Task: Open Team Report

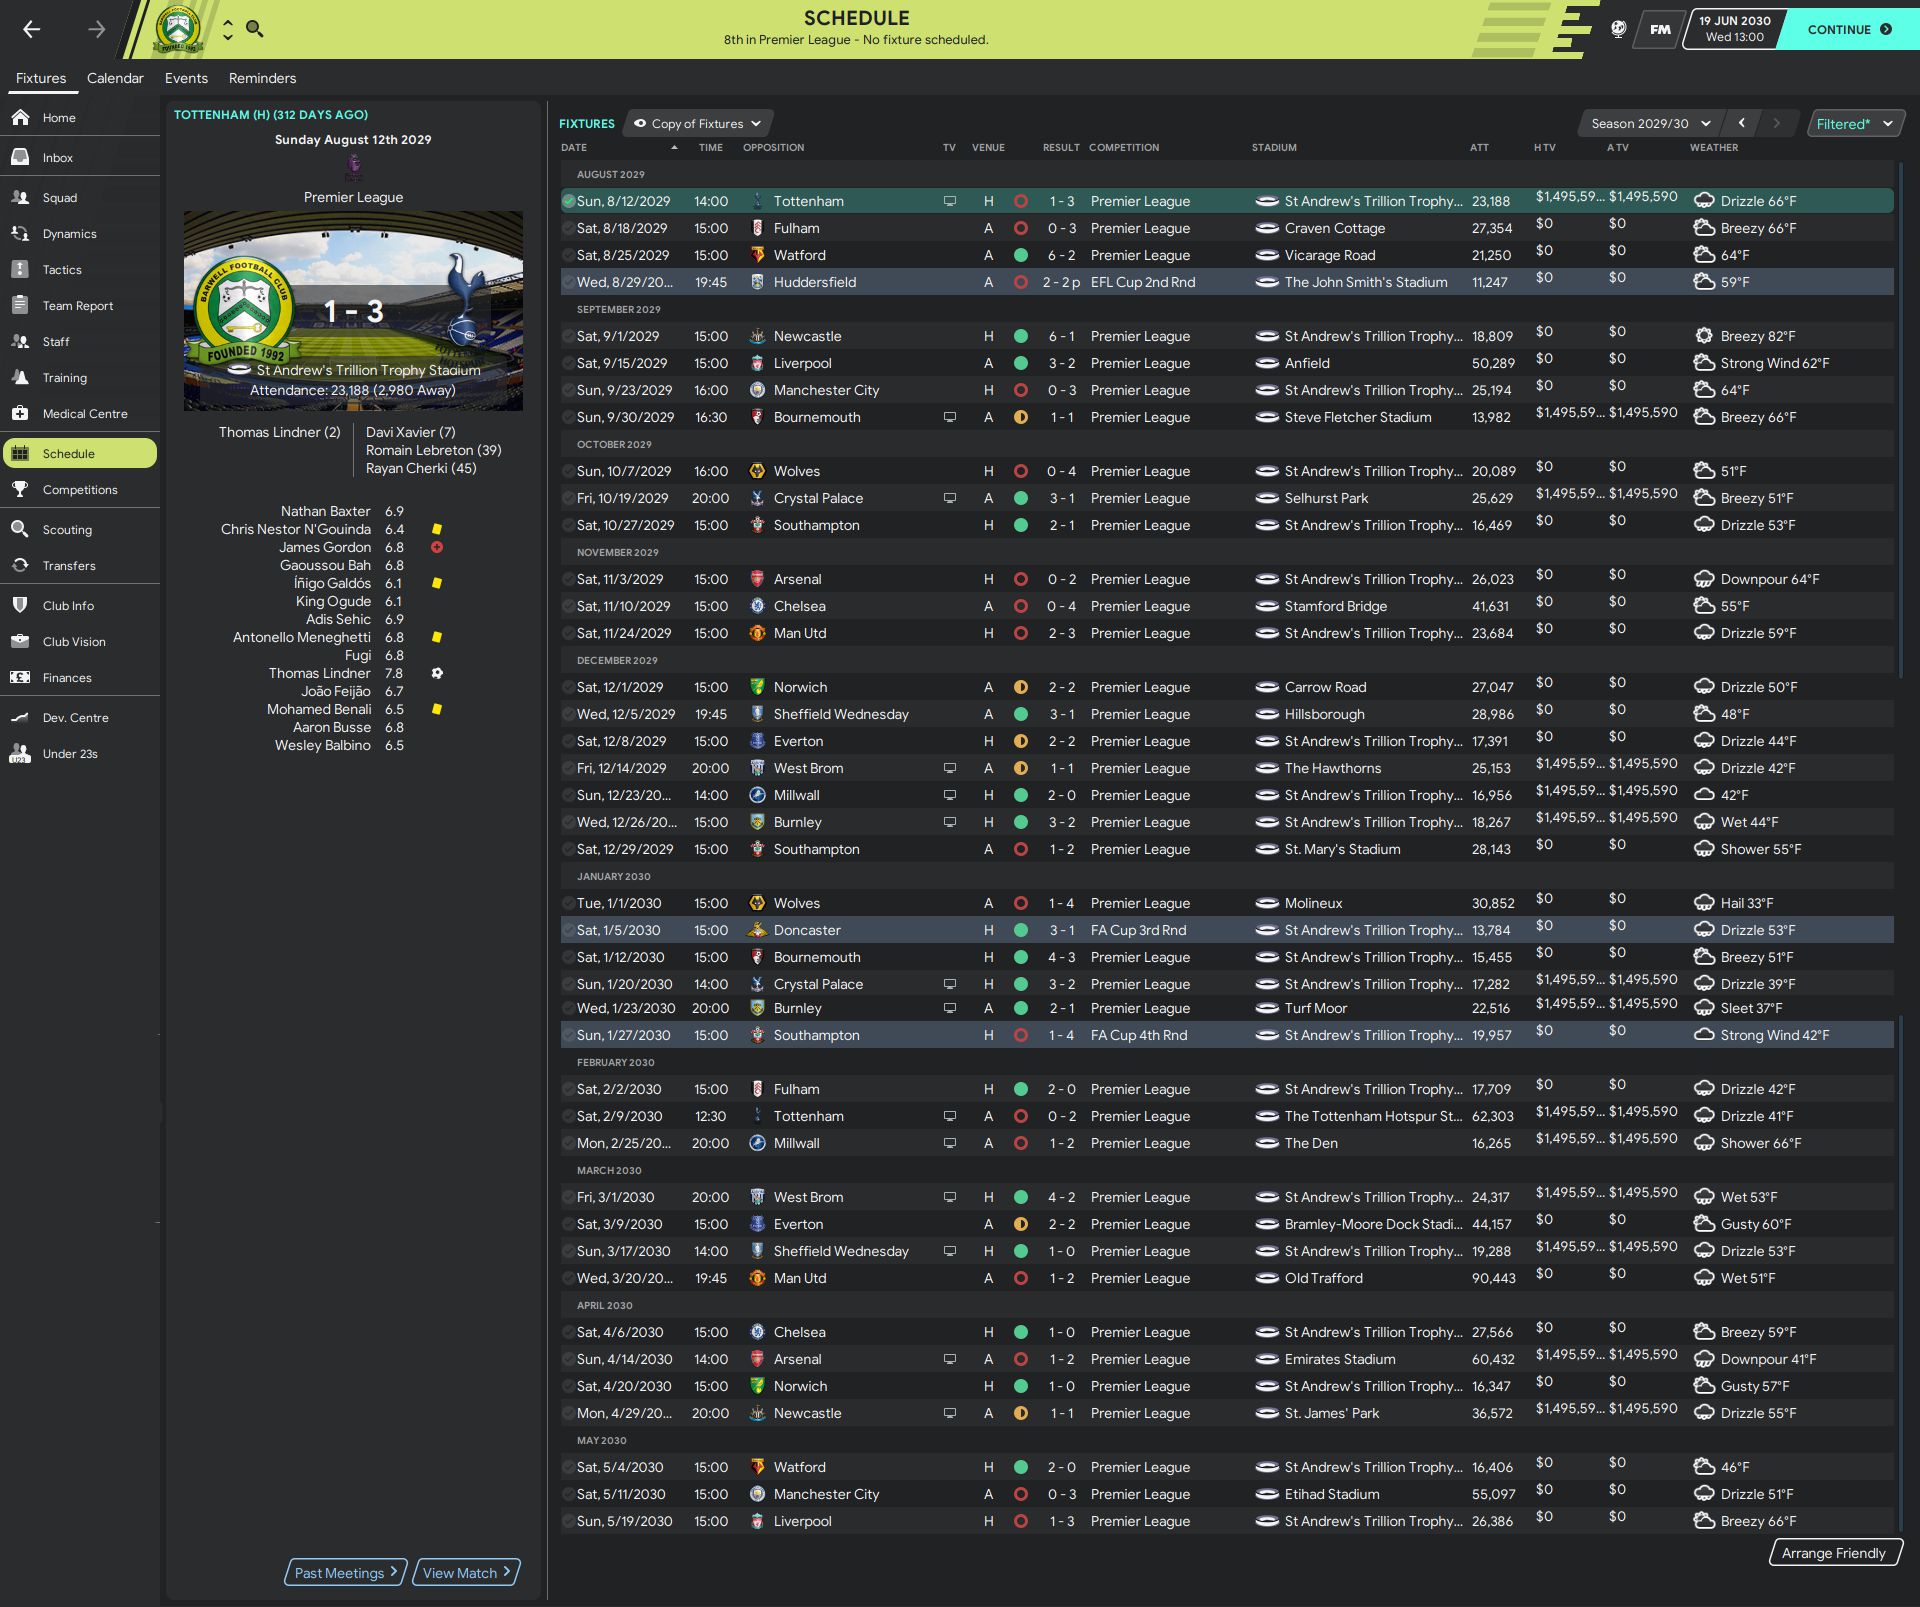Action: click(x=80, y=305)
